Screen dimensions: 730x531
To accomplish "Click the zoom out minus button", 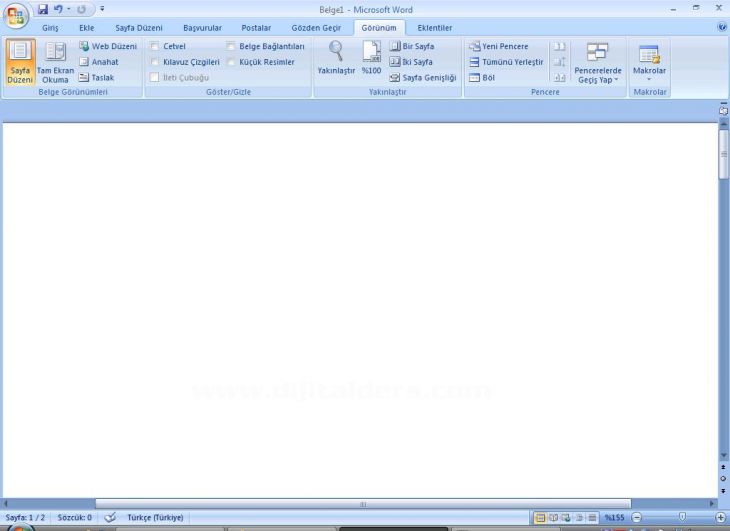I will (x=637, y=518).
